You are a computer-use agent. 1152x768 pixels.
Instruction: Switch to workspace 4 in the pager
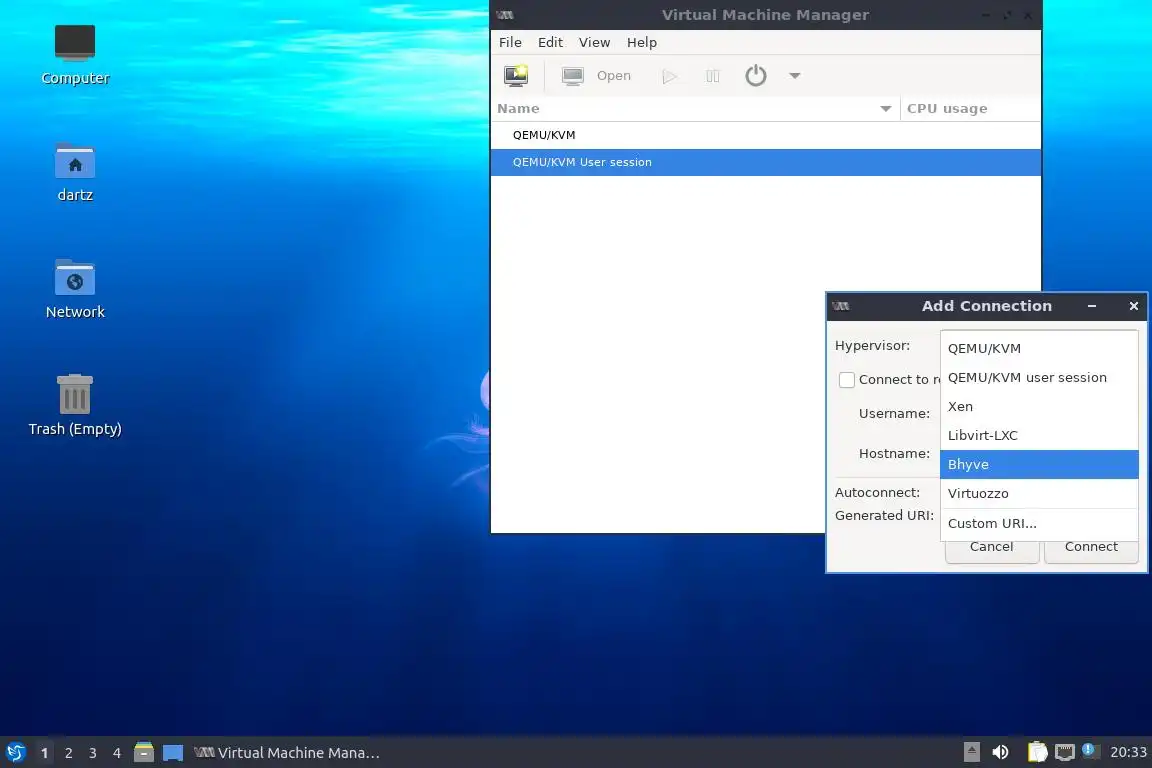tap(117, 753)
